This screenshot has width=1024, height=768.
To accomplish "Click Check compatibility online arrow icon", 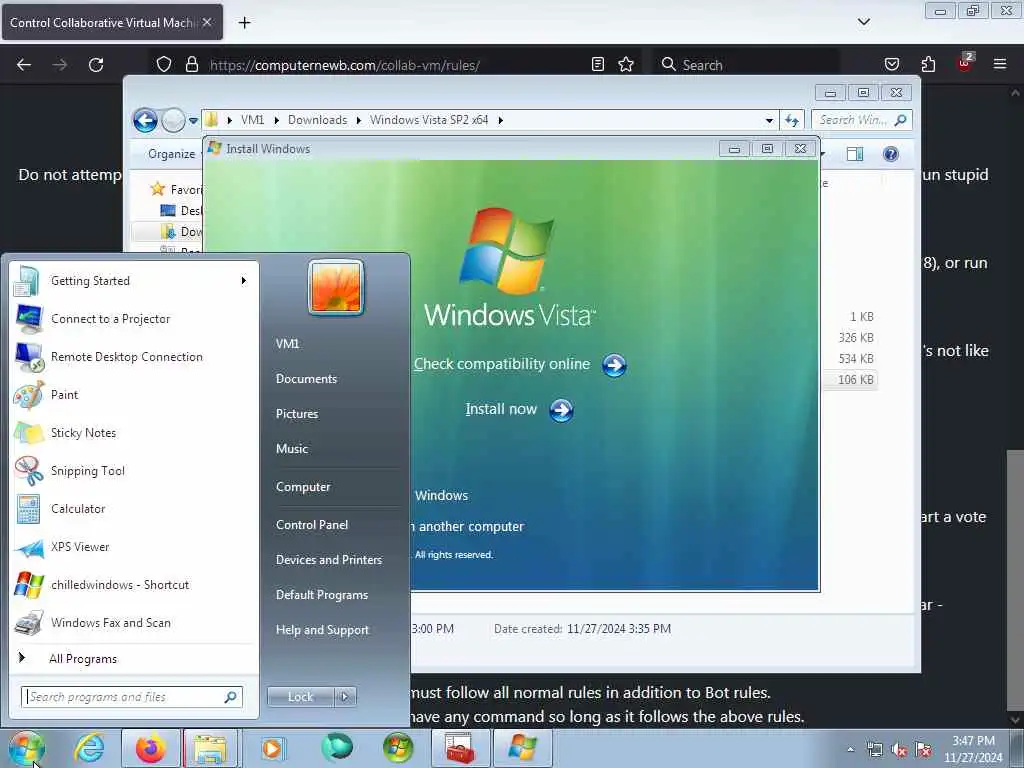I will 614,365.
